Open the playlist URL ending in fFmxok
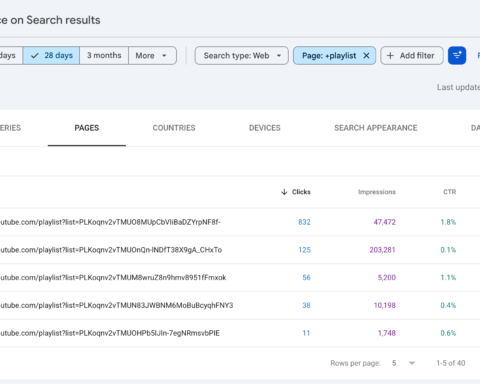480x384 pixels. (113, 278)
